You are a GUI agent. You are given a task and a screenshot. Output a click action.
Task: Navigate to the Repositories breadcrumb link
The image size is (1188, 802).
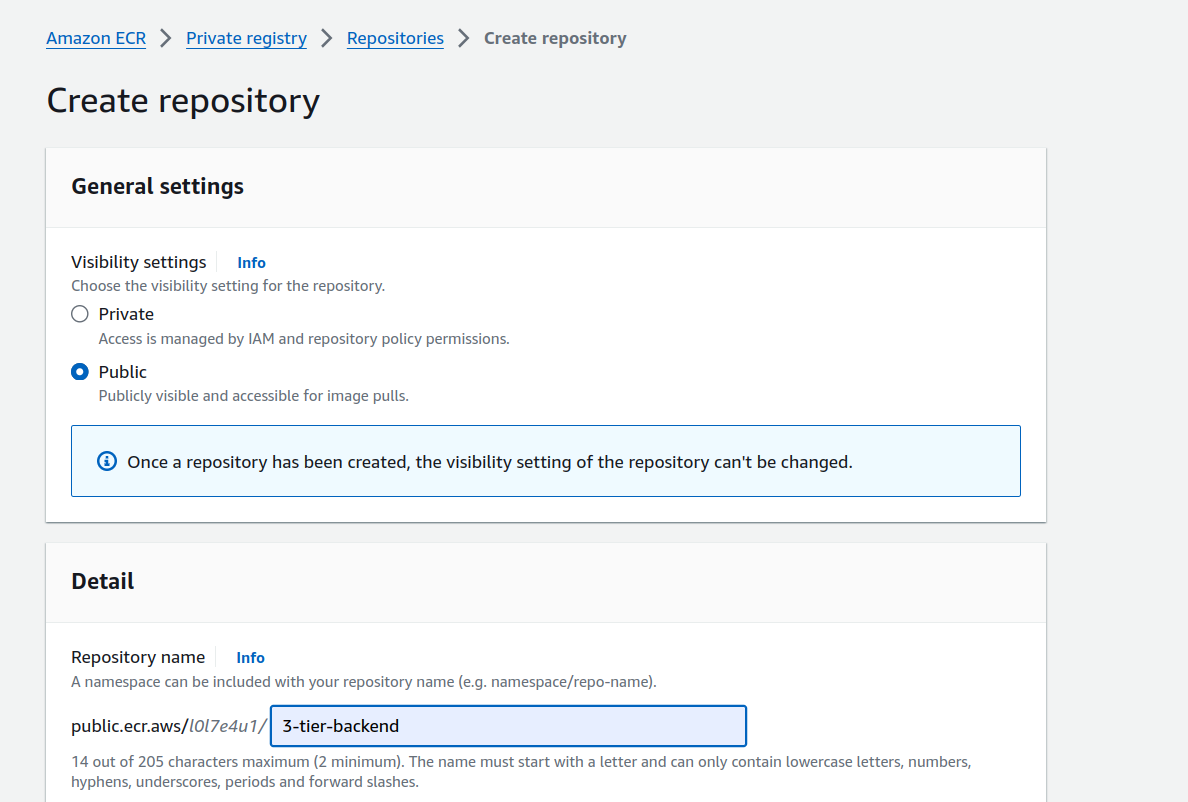coord(395,38)
